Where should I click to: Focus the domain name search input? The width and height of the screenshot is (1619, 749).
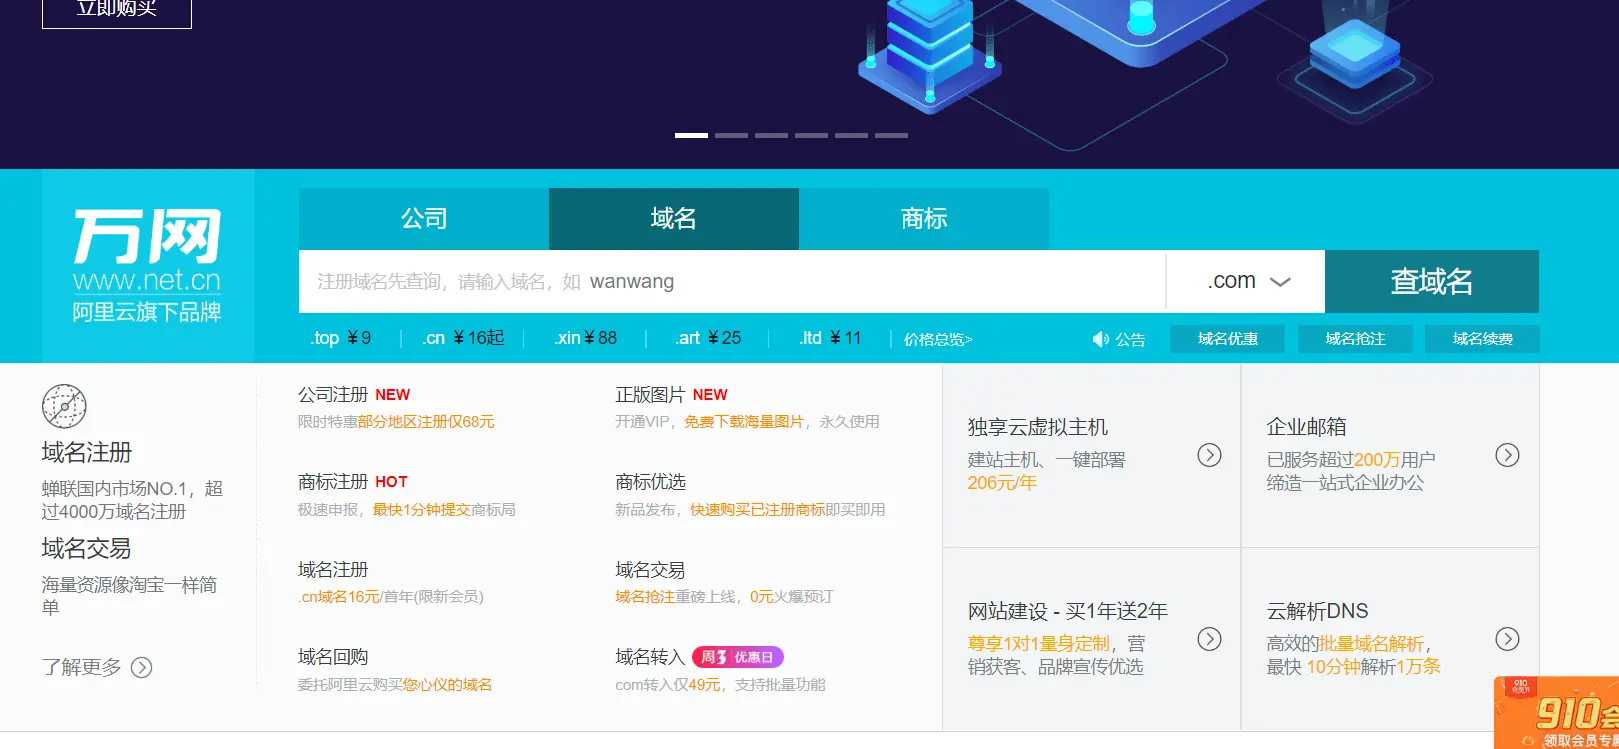(732, 281)
